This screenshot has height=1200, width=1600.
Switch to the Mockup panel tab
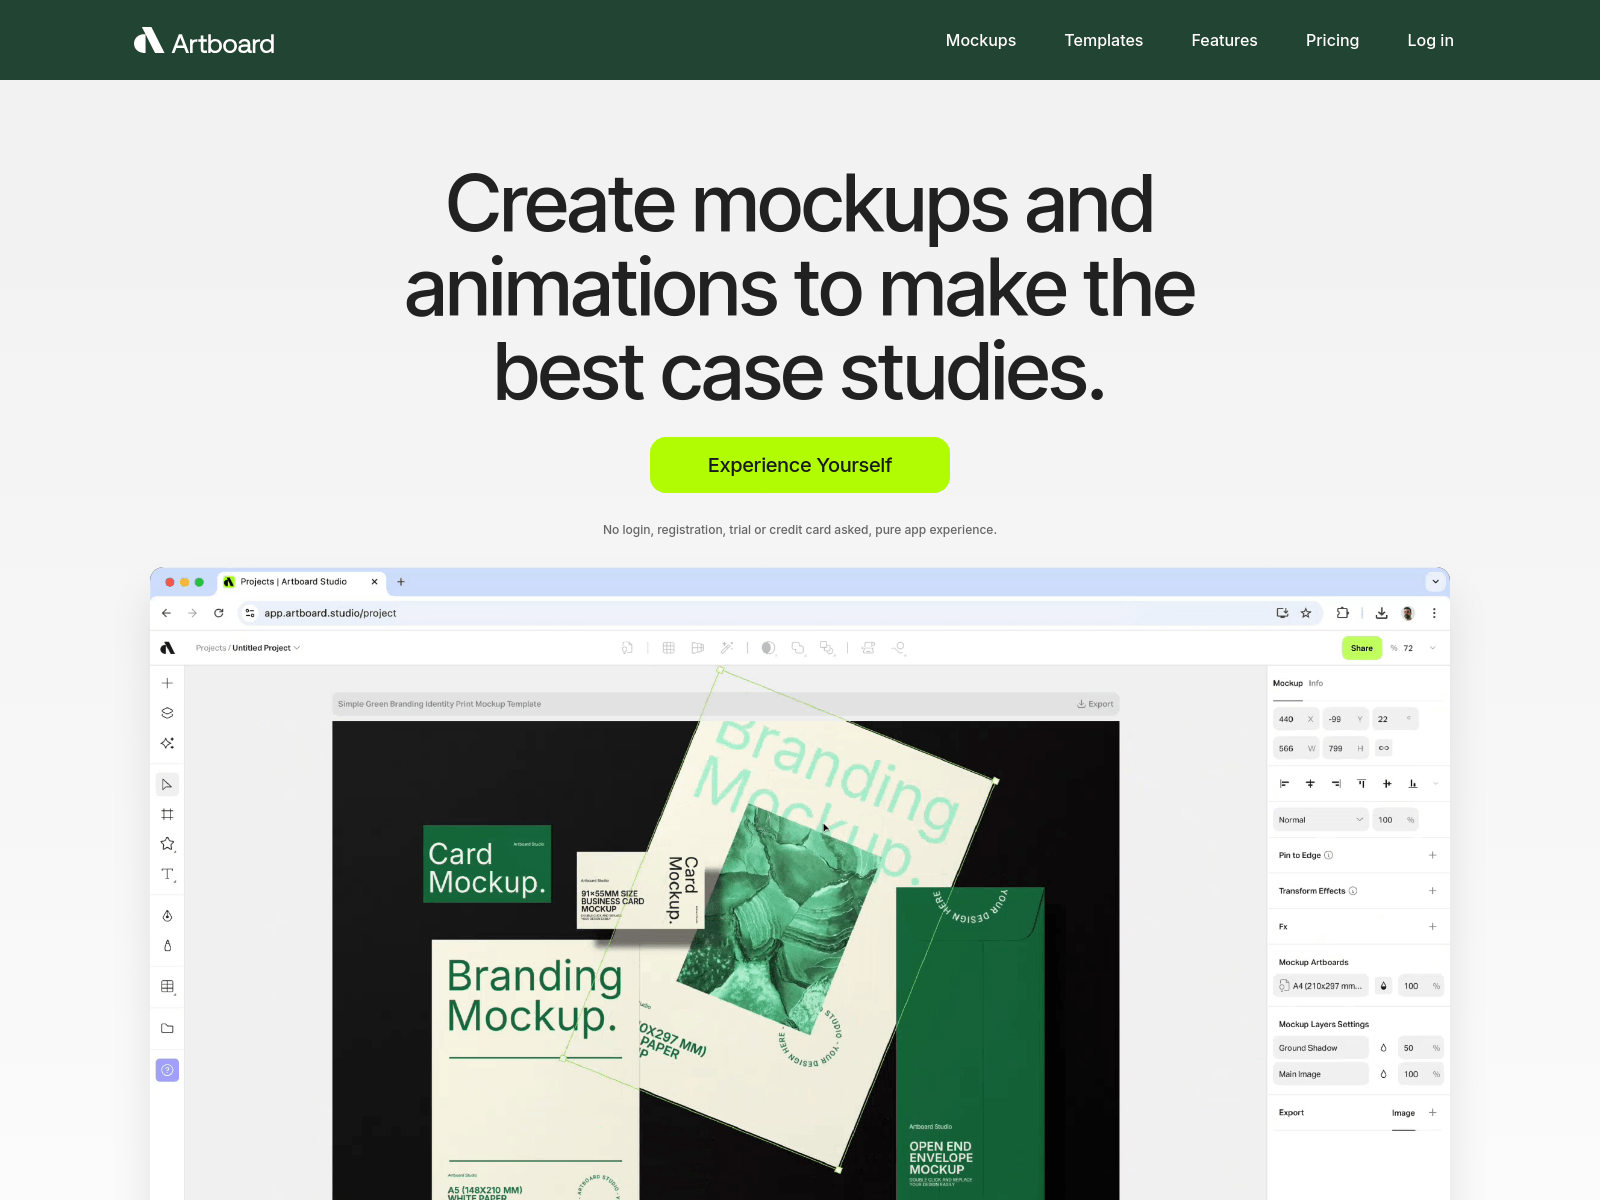click(x=1288, y=683)
